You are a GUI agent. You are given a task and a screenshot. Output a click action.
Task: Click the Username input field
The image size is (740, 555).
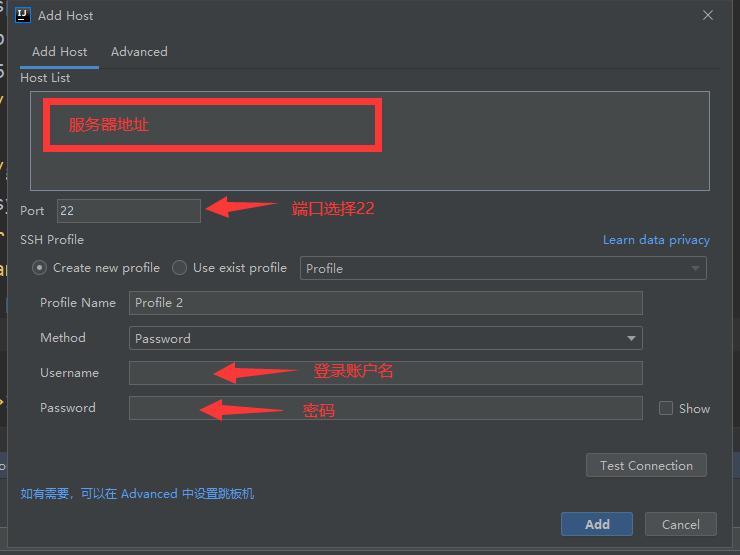pos(386,373)
